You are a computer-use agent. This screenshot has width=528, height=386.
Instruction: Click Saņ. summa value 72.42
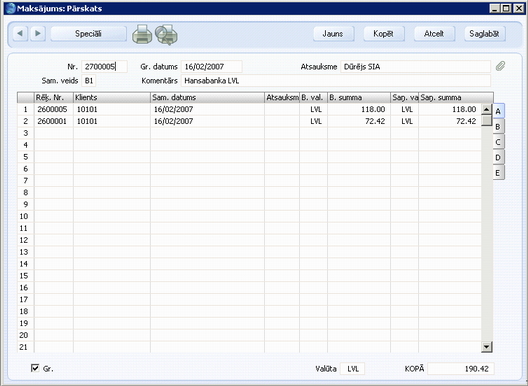coord(450,121)
